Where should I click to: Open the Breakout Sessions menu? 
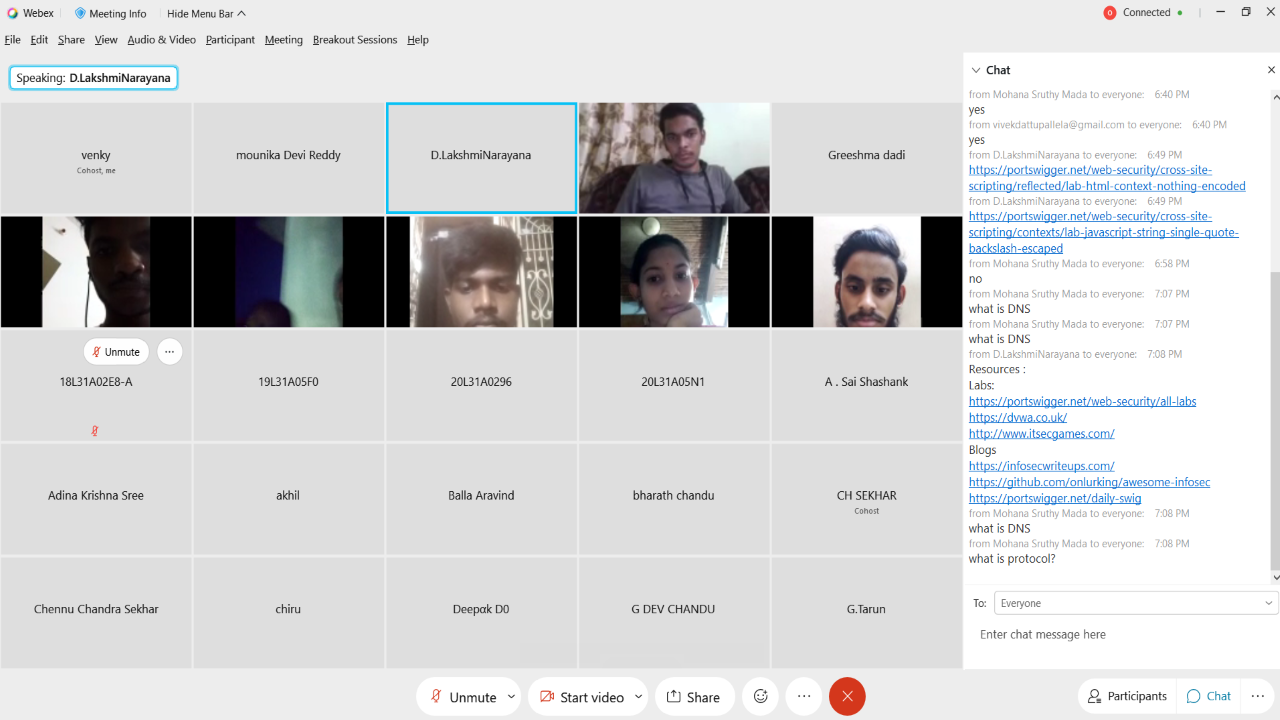click(x=354, y=40)
